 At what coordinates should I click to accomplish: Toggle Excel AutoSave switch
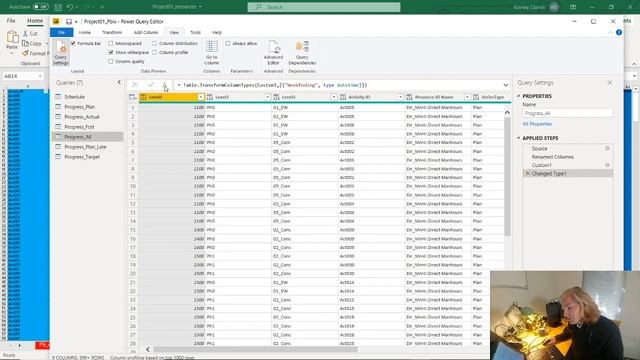point(40,7)
